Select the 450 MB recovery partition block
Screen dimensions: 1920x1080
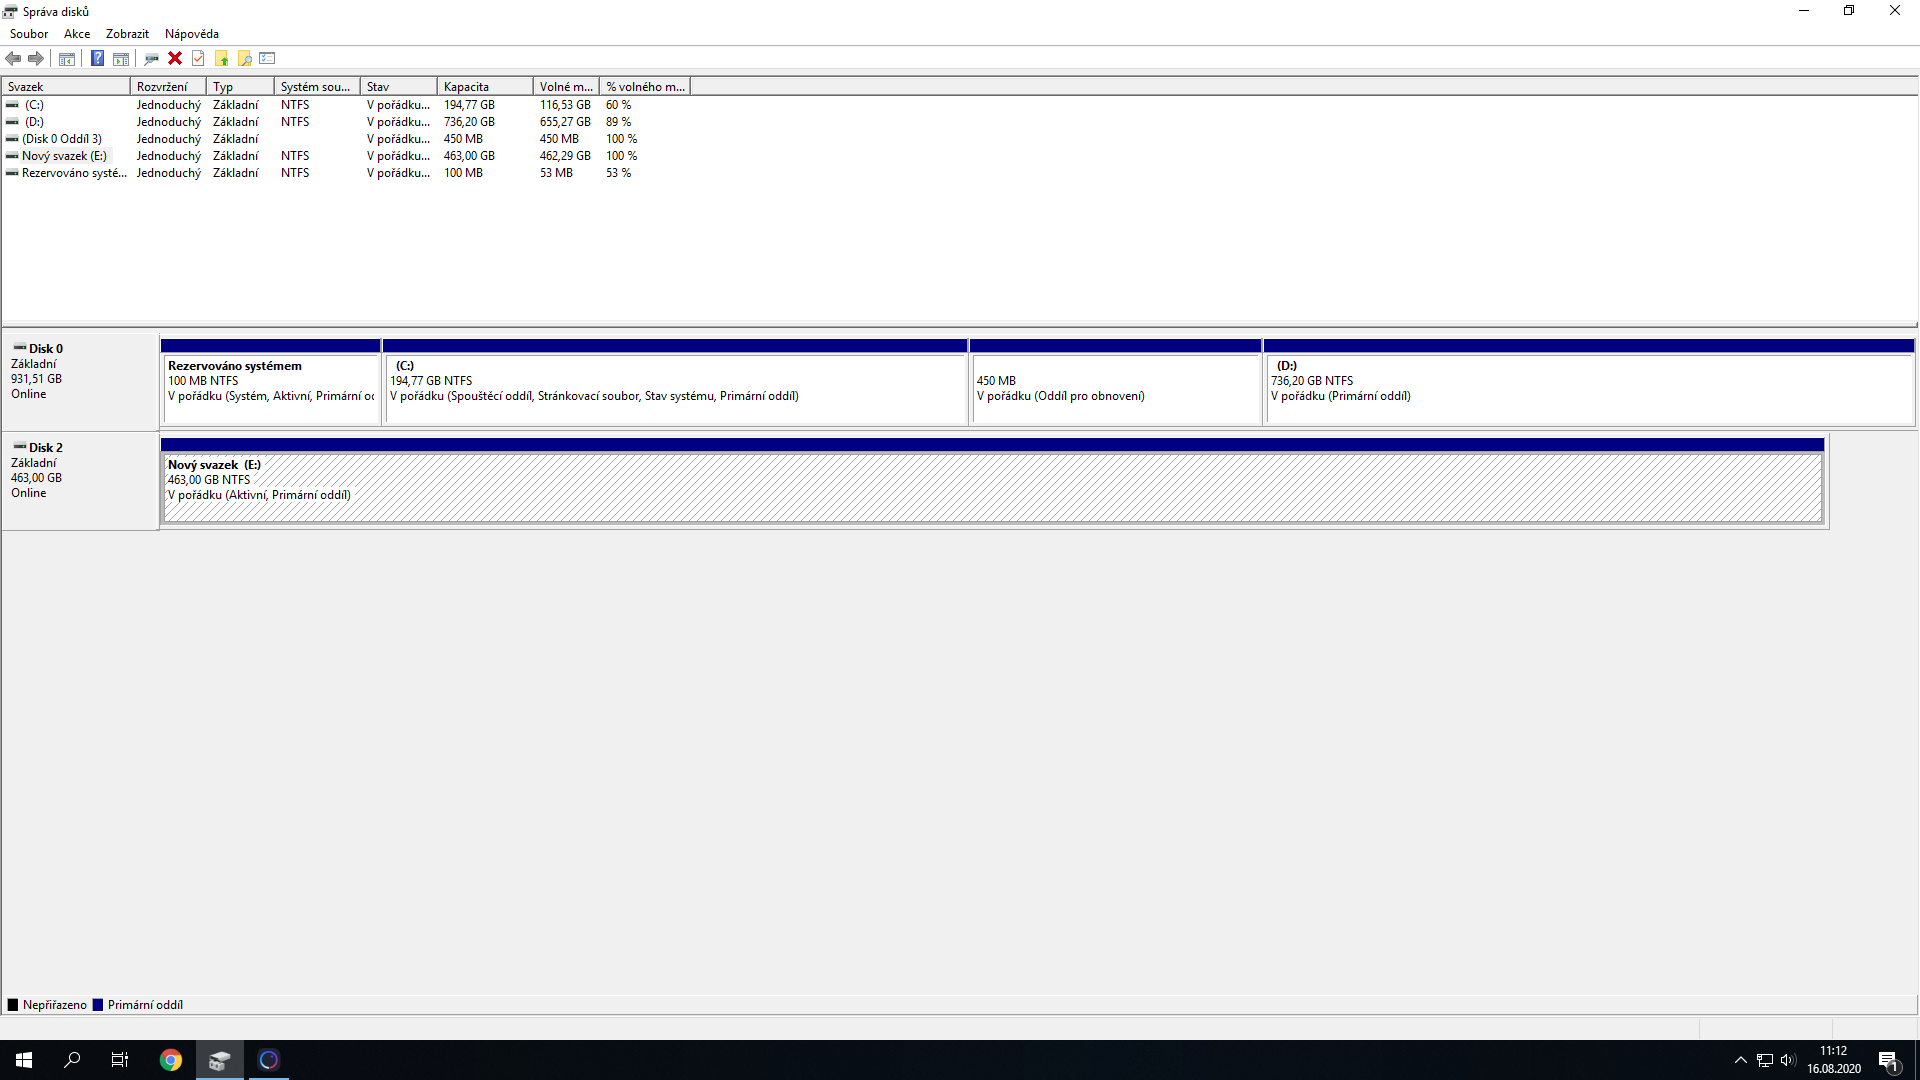(1115, 388)
